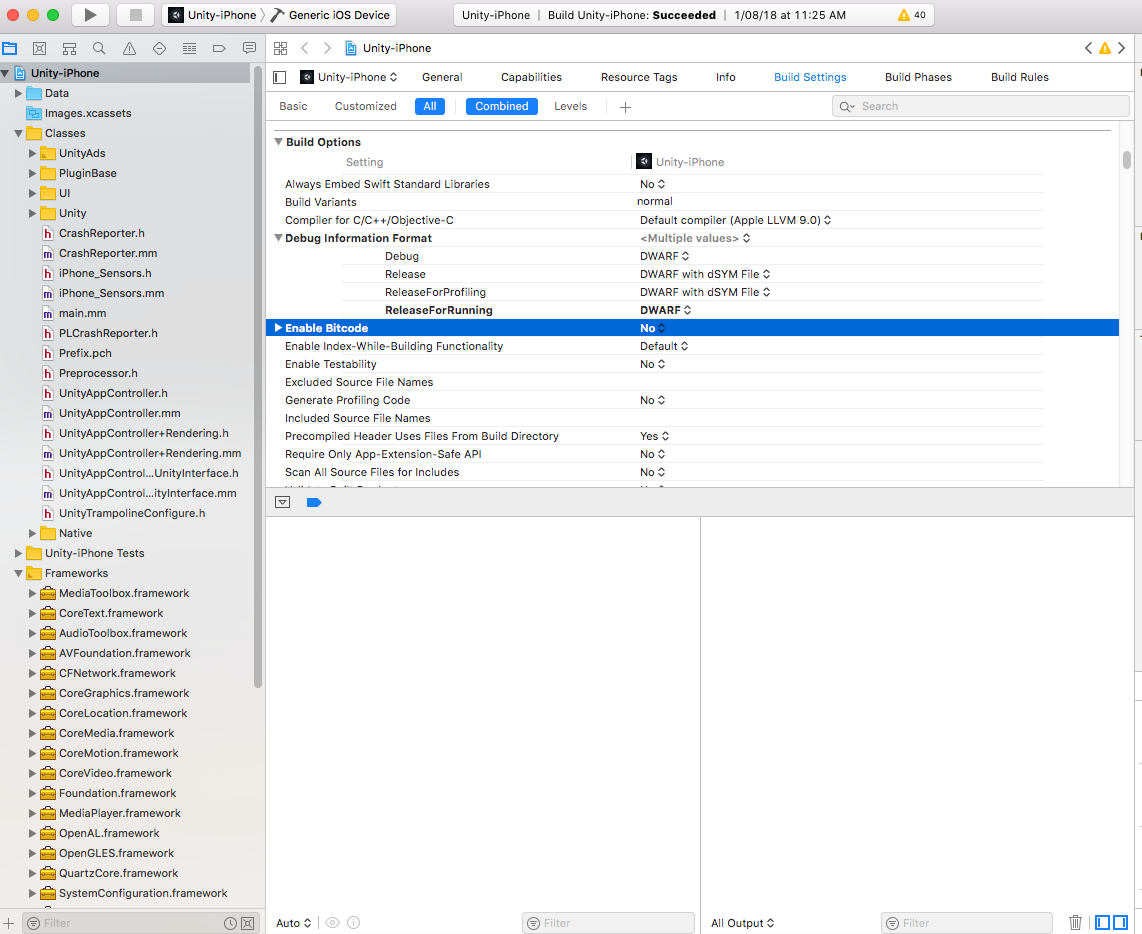Show only the console pane
Screen dimensions: 1142x934
coord(1120,922)
